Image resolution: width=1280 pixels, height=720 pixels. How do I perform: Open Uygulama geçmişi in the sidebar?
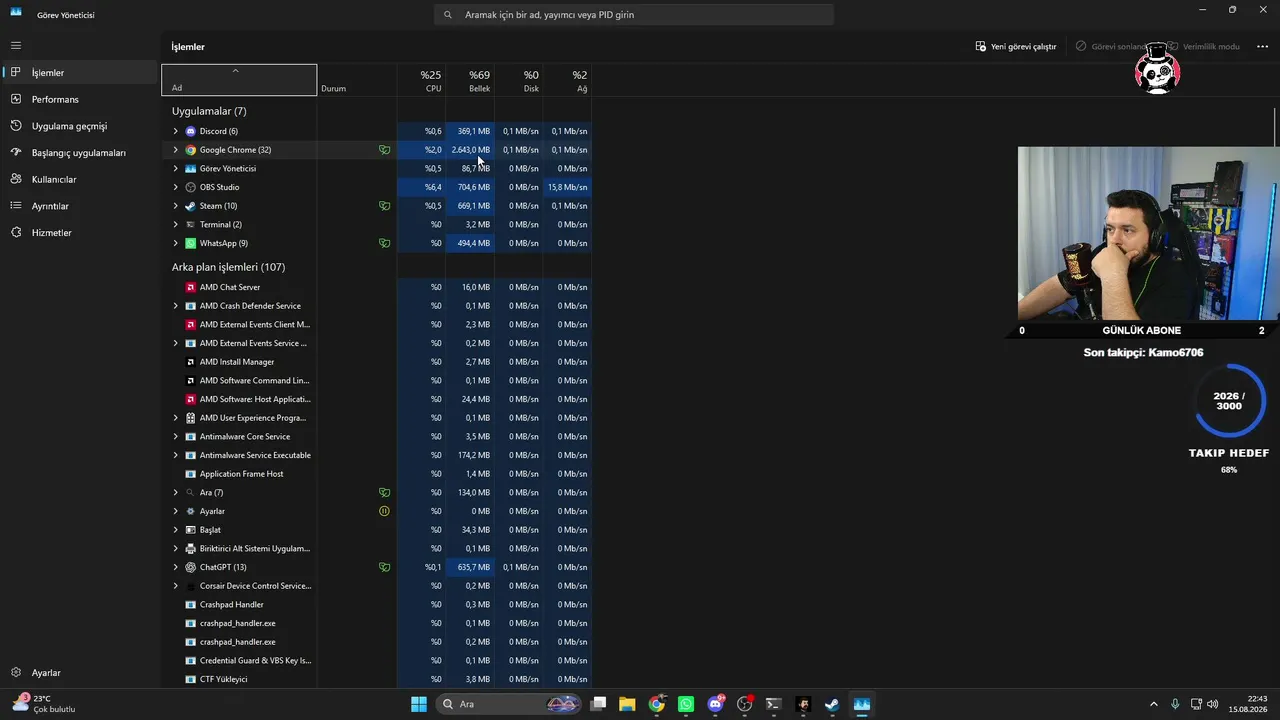80,126
